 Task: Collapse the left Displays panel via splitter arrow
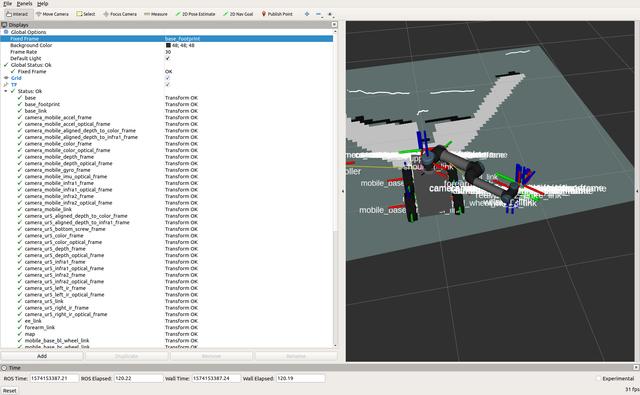[x=342, y=191]
